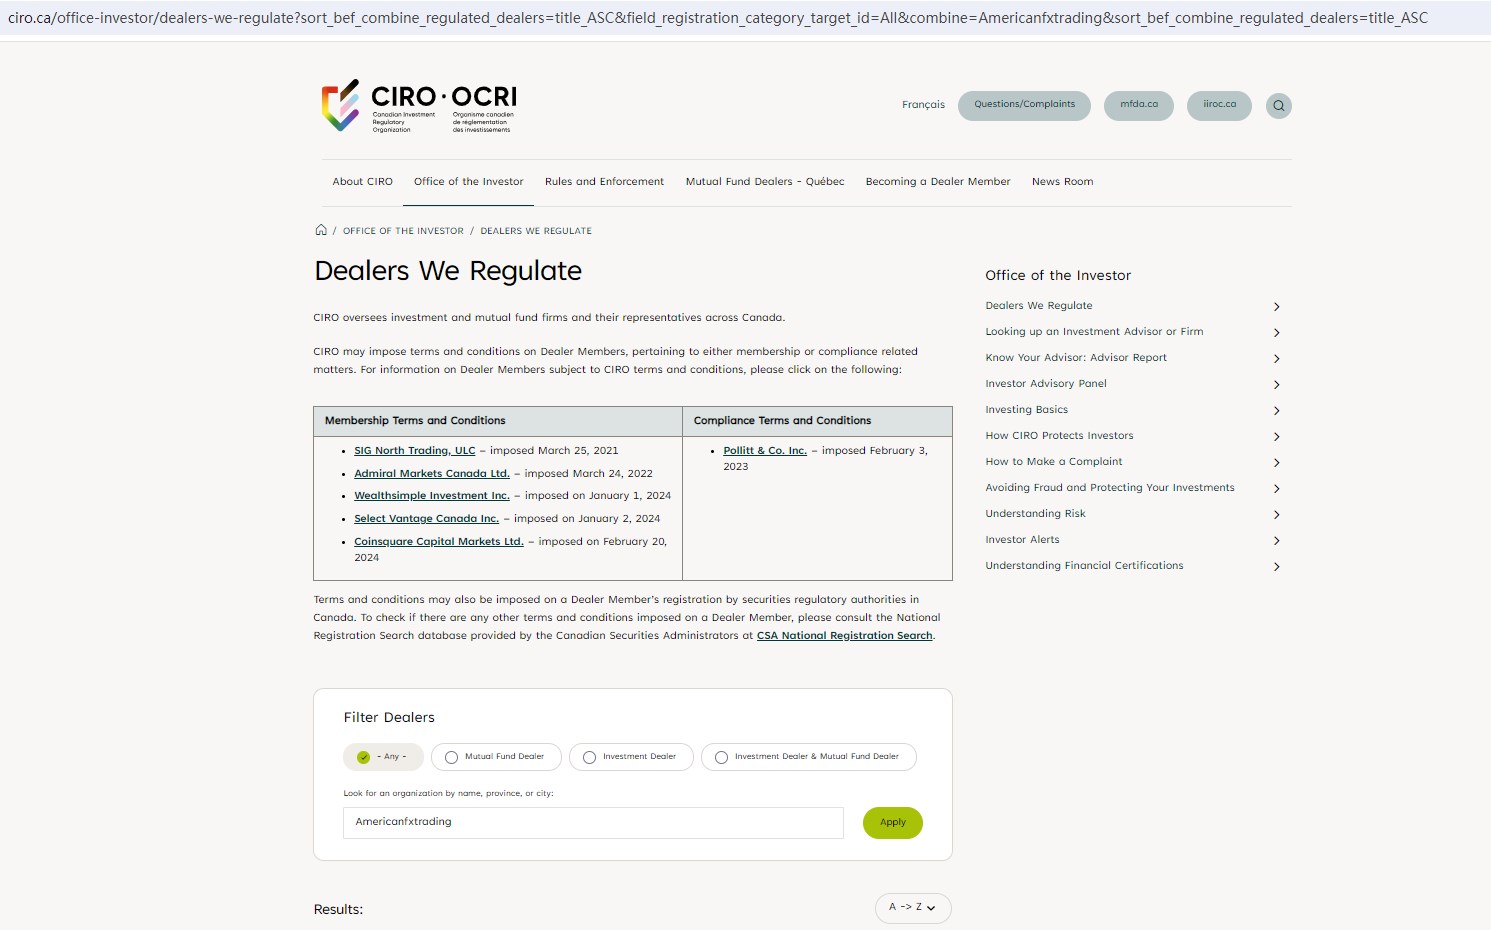This screenshot has width=1491, height=930.
Task: Open Investor Advisory Panel sidebar link
Action: (1046, 384)
